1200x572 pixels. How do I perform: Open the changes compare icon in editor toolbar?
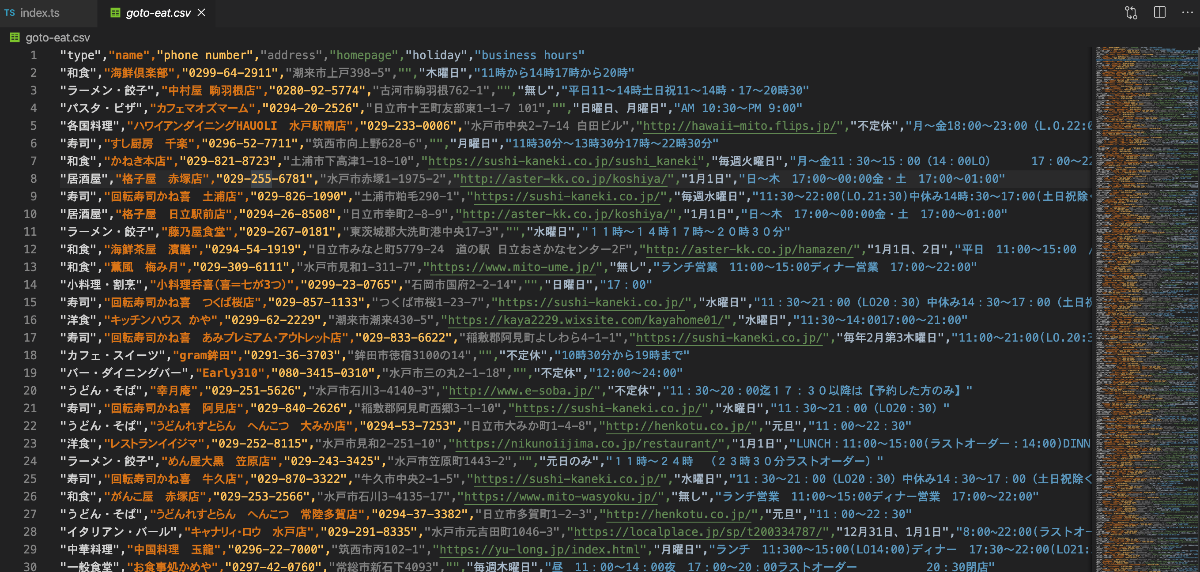point(1131,13)
